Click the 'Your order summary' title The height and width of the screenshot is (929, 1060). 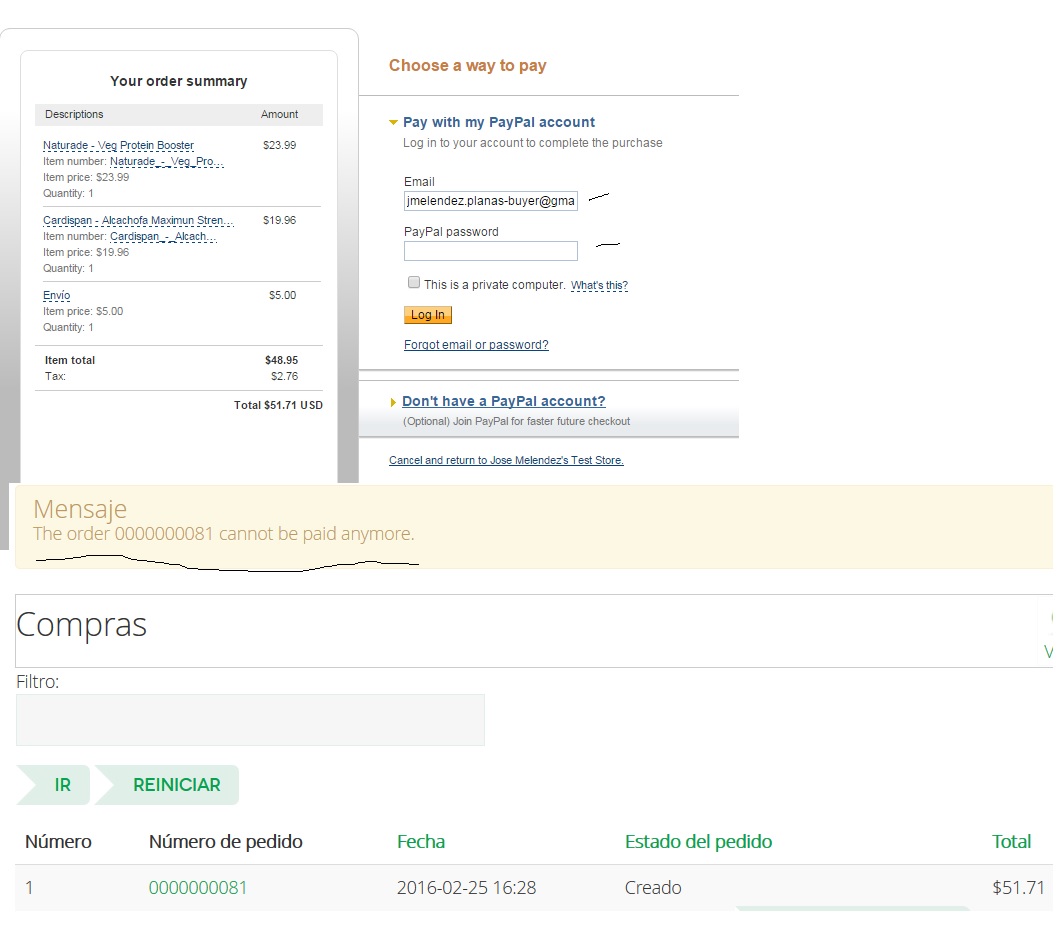point(178,81)
